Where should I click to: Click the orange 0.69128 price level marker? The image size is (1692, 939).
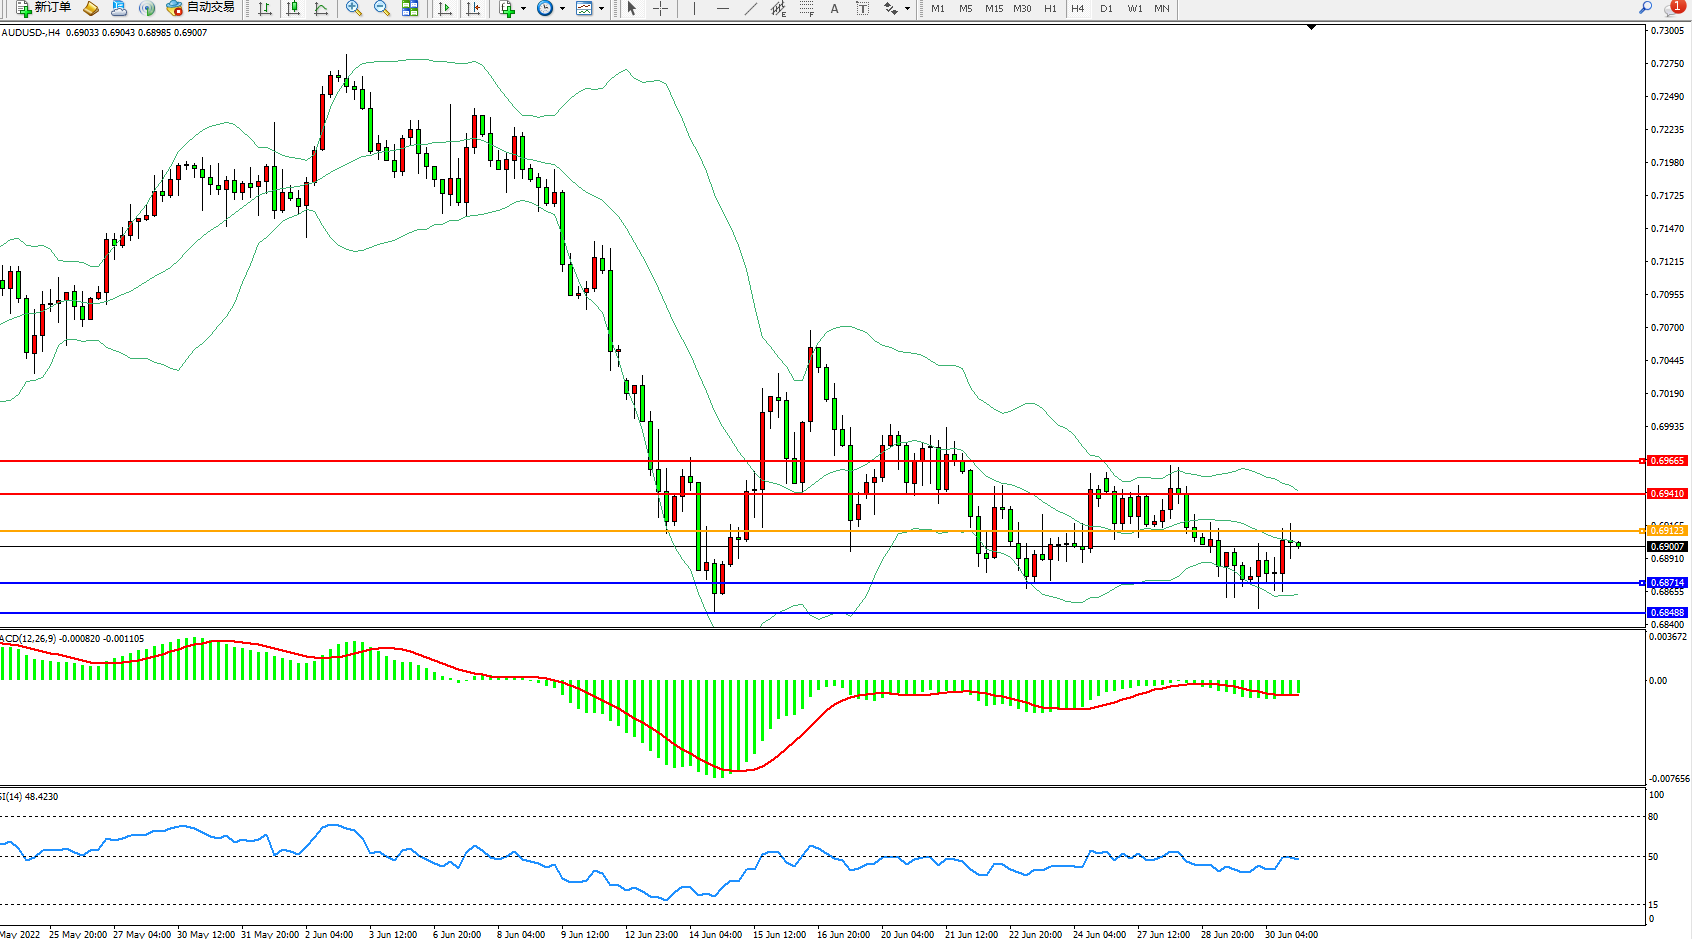click(x=1666, y=530)
